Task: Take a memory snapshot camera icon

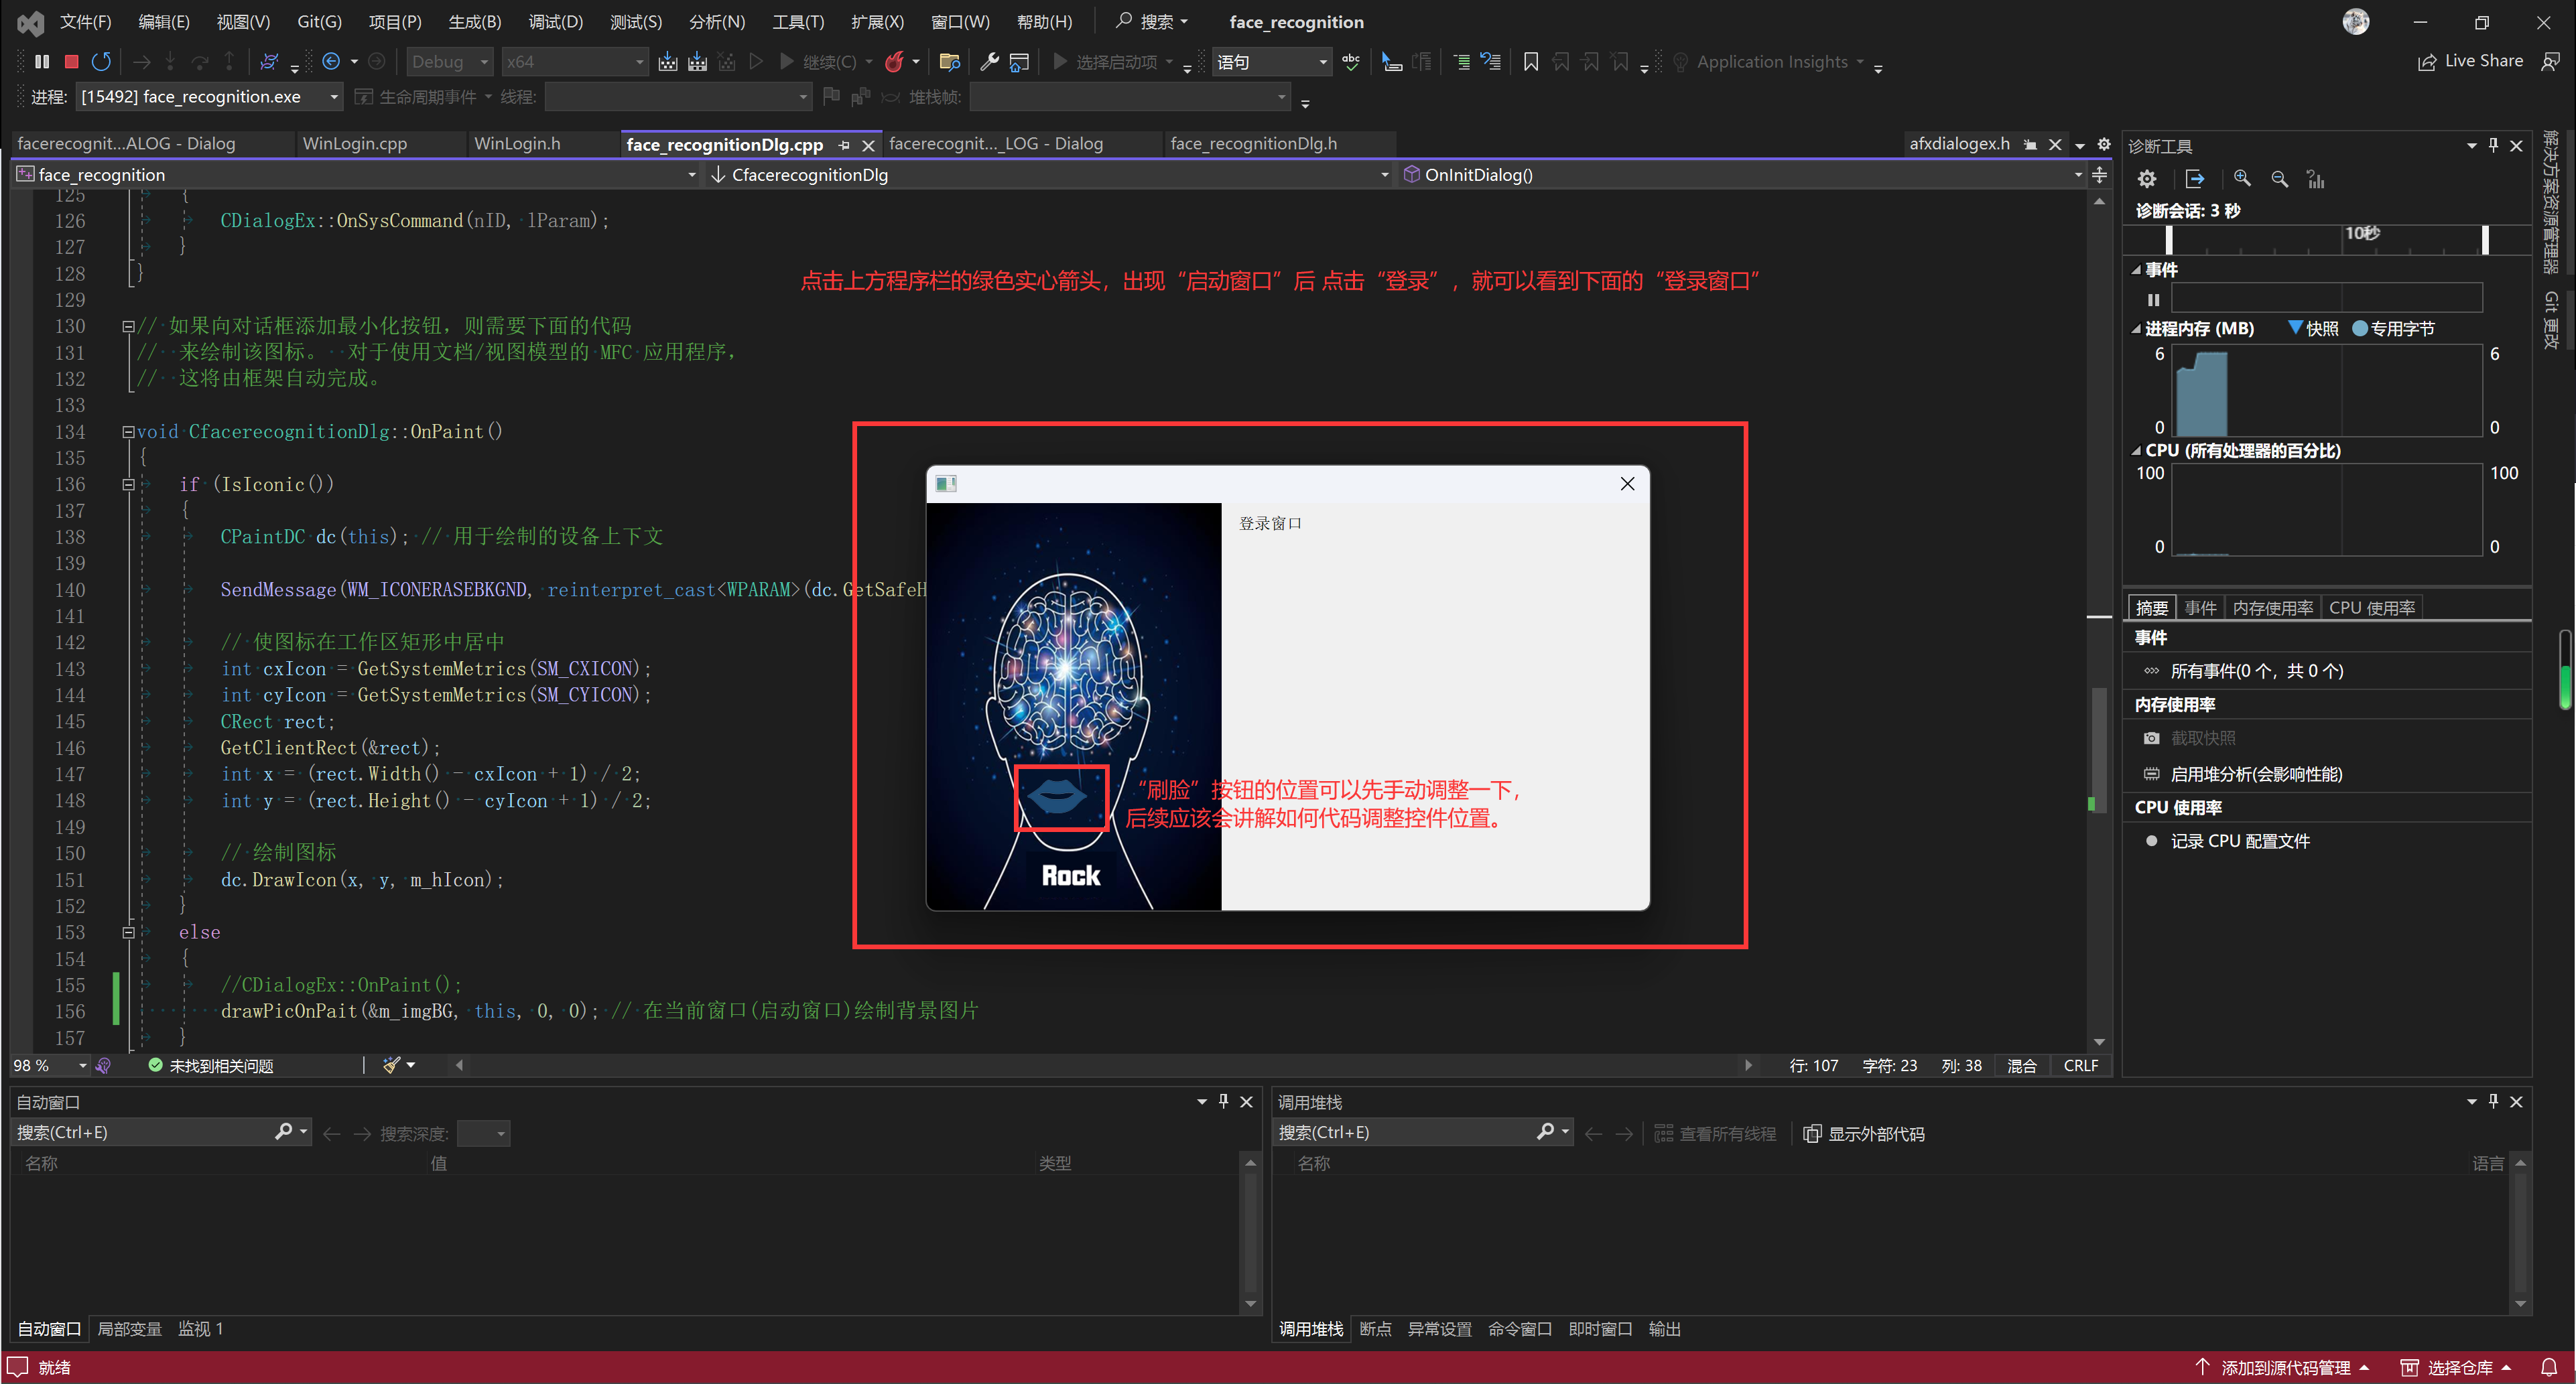Action: pyautogui.click(x=2151, y=738)
